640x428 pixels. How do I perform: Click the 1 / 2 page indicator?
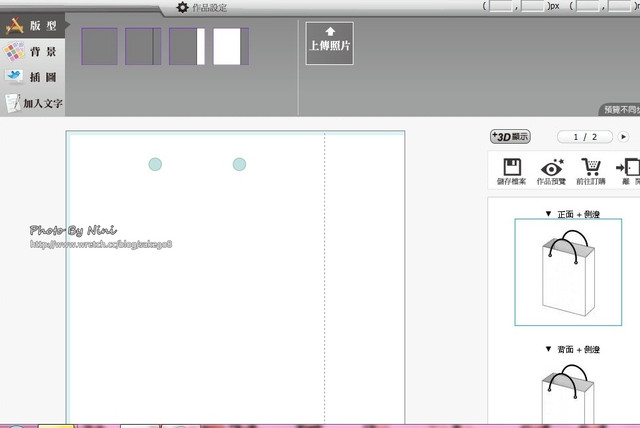(x=585, y=137)
